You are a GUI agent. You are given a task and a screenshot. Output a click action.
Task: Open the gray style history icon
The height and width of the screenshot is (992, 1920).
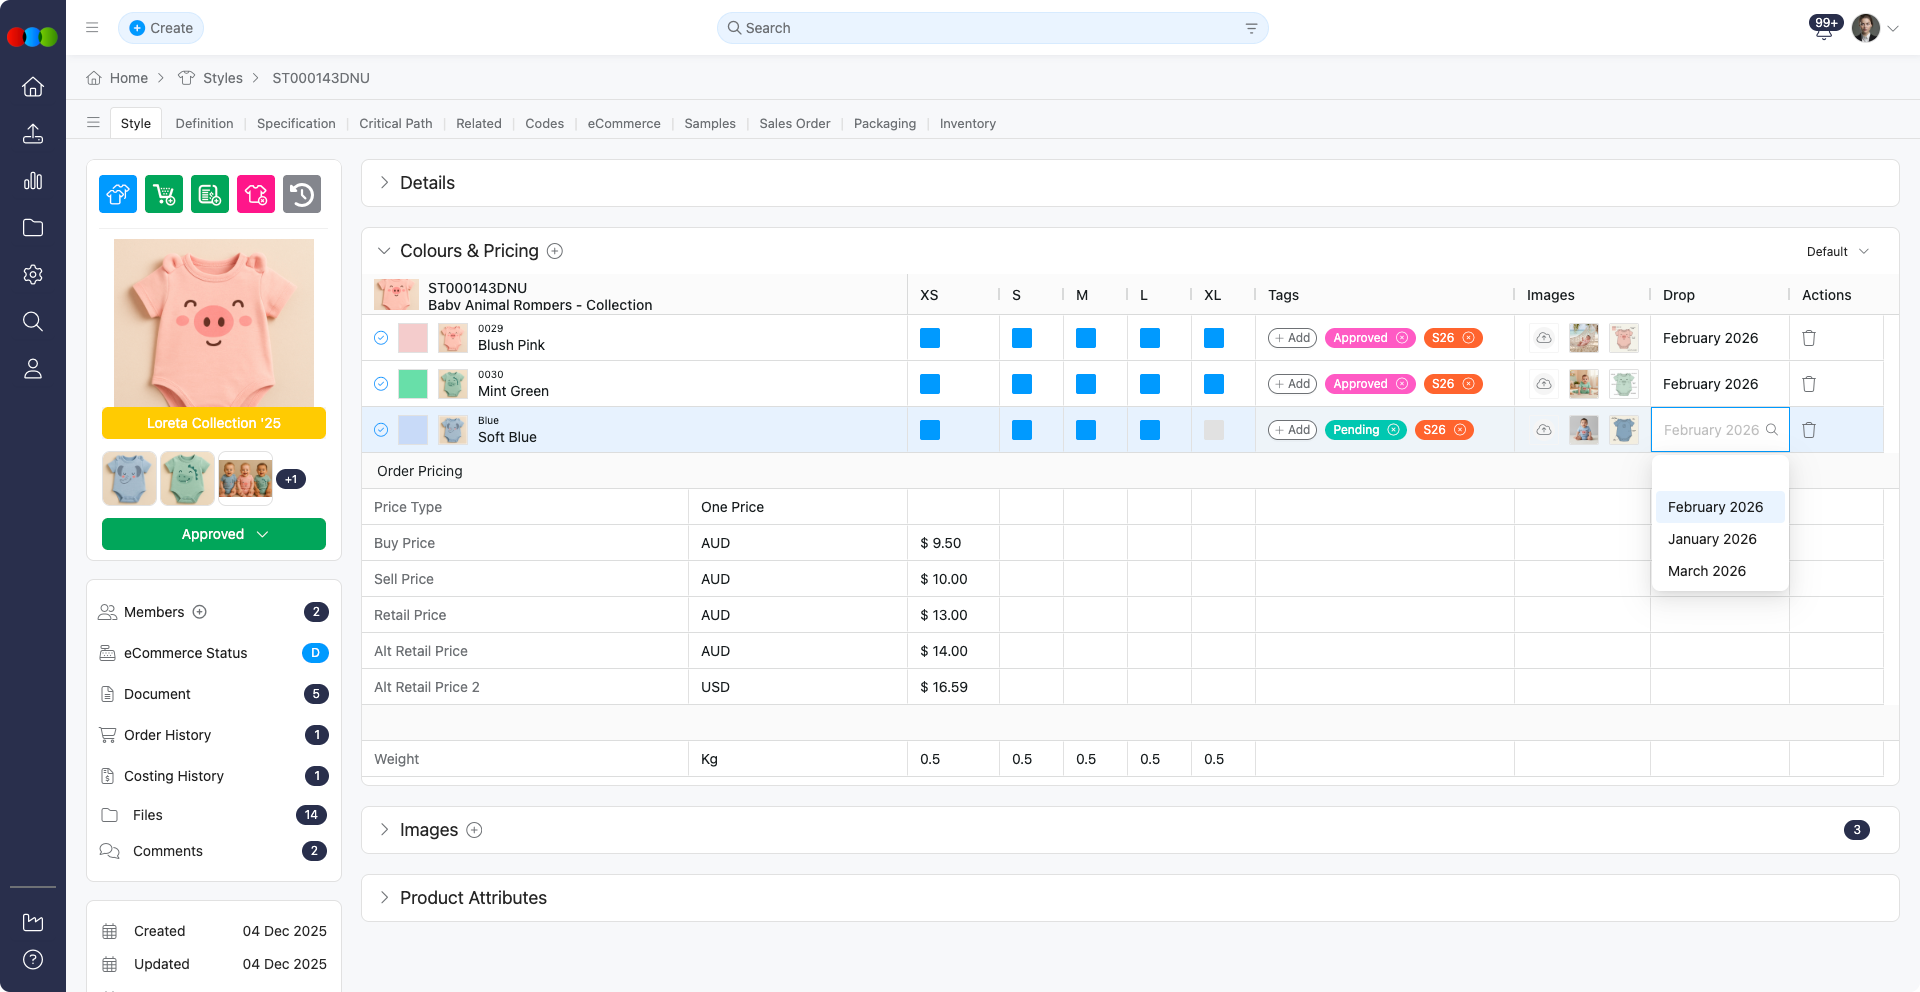pyautogui.click(x=302, y=194)
